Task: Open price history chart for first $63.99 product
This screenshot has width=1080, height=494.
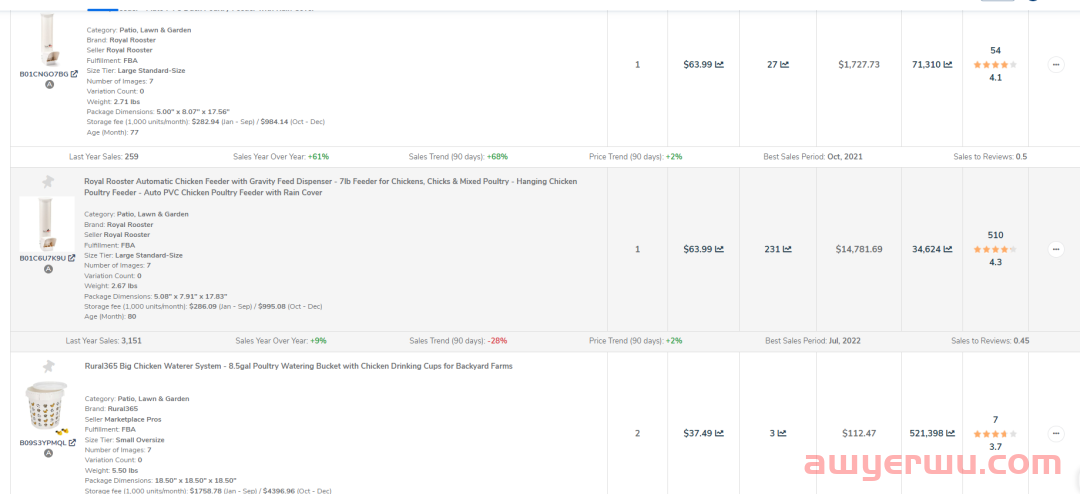Action: pos(720,65)
